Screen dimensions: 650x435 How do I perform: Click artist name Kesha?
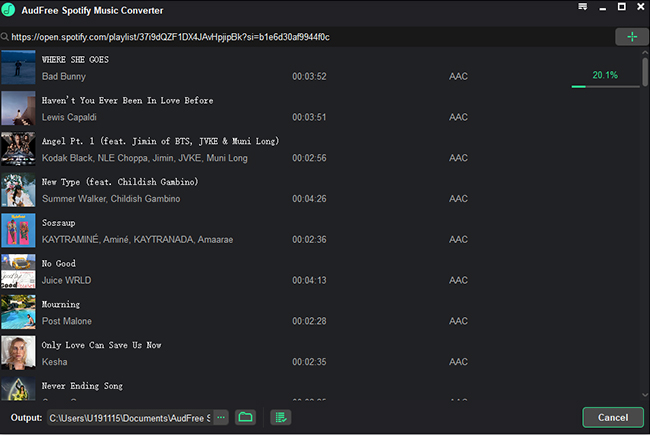pyautogui.click(x=54, y=362)
